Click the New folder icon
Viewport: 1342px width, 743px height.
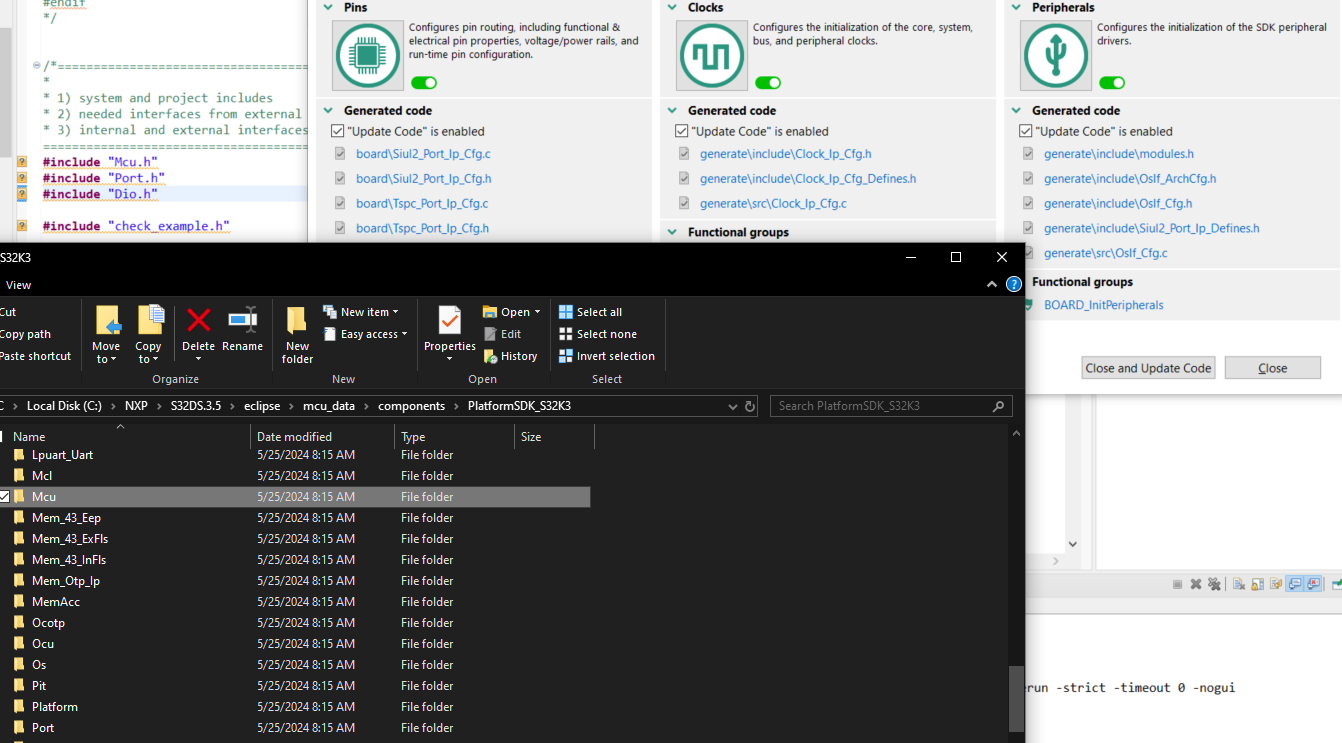click(x=297, y=320)
